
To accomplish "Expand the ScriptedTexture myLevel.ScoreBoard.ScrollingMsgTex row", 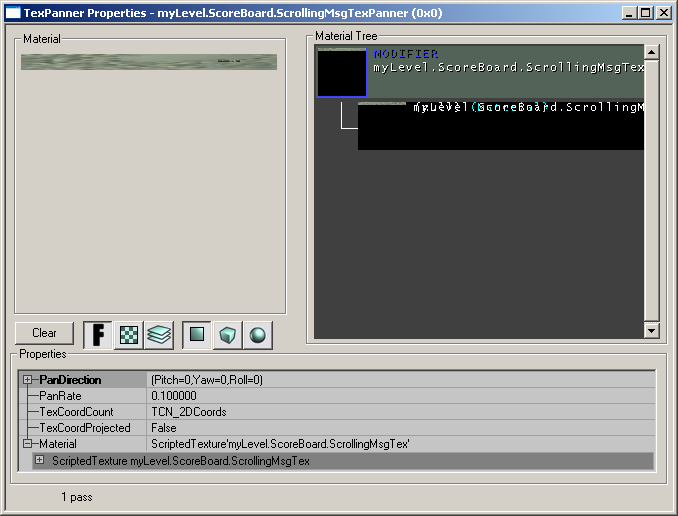I will click(x=39, y=460).
